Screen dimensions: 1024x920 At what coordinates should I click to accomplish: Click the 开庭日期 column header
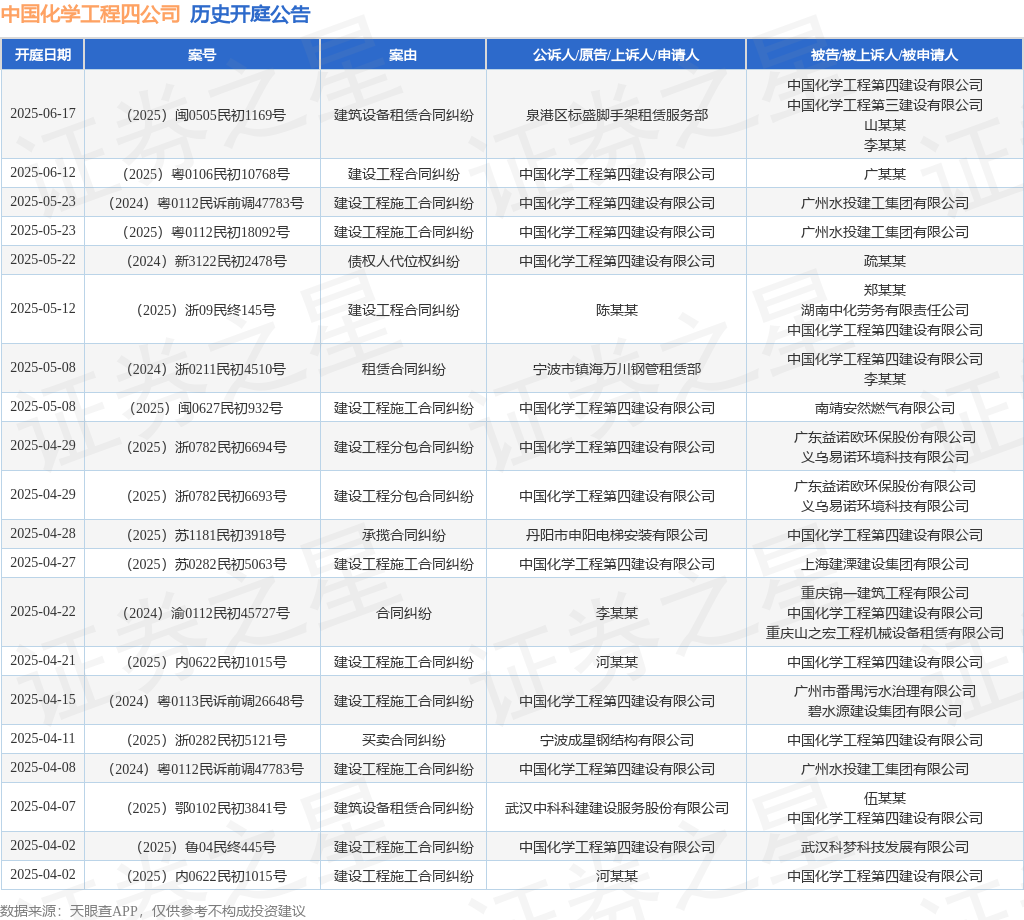(42, 55)
